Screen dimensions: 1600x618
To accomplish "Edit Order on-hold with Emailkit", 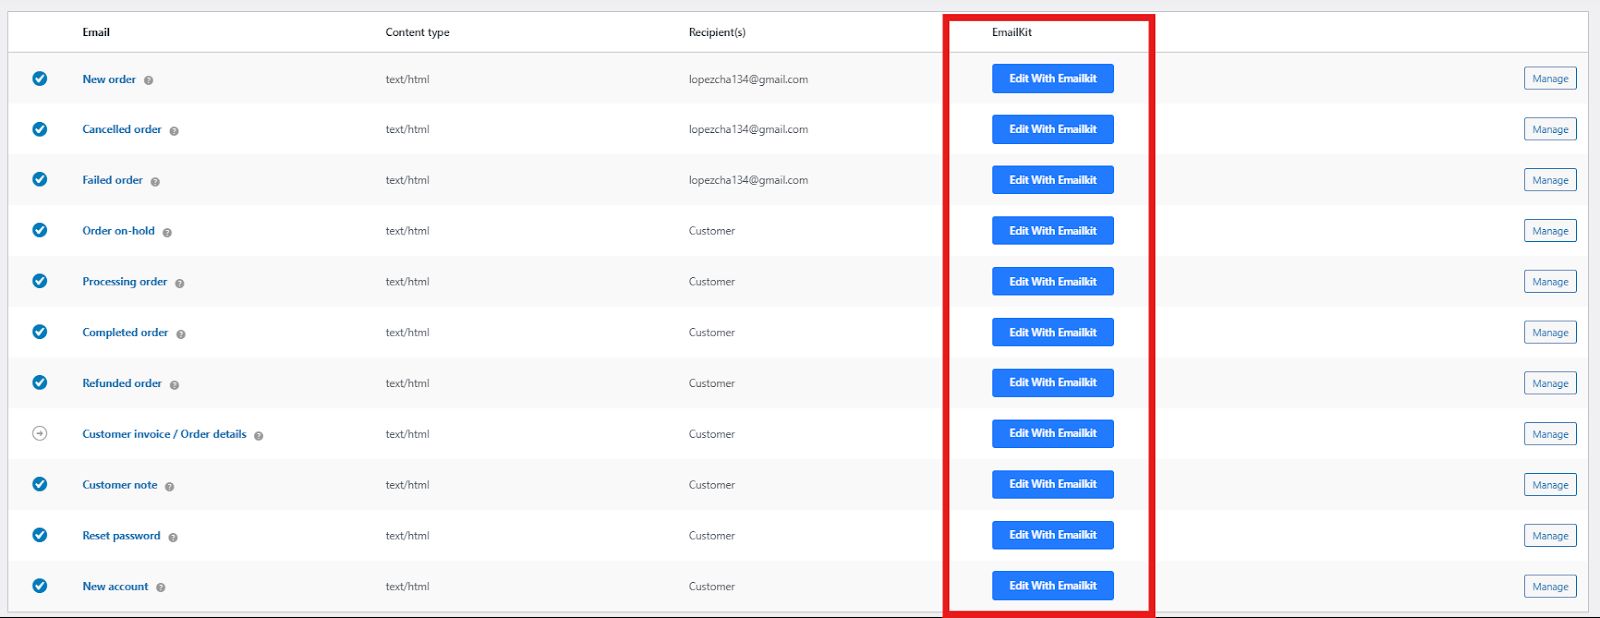I will [x=1053, y=231].
